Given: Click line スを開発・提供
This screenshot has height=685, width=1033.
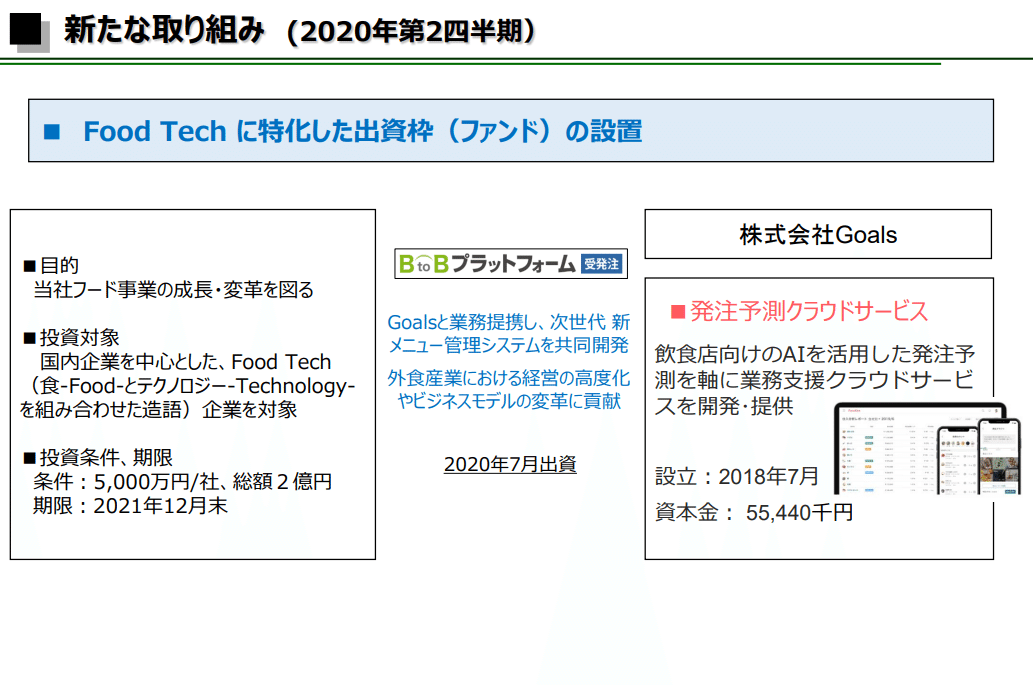Looking at the screenshot, I should point(723,406).
